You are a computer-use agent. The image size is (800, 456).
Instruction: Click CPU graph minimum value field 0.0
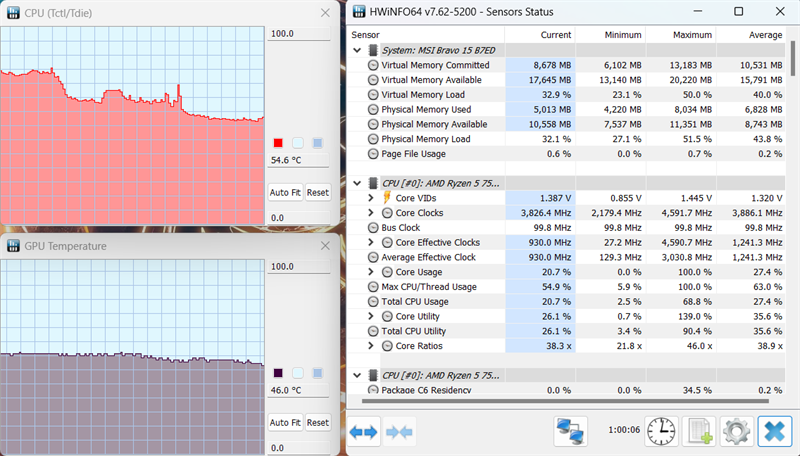coord(299,218)
